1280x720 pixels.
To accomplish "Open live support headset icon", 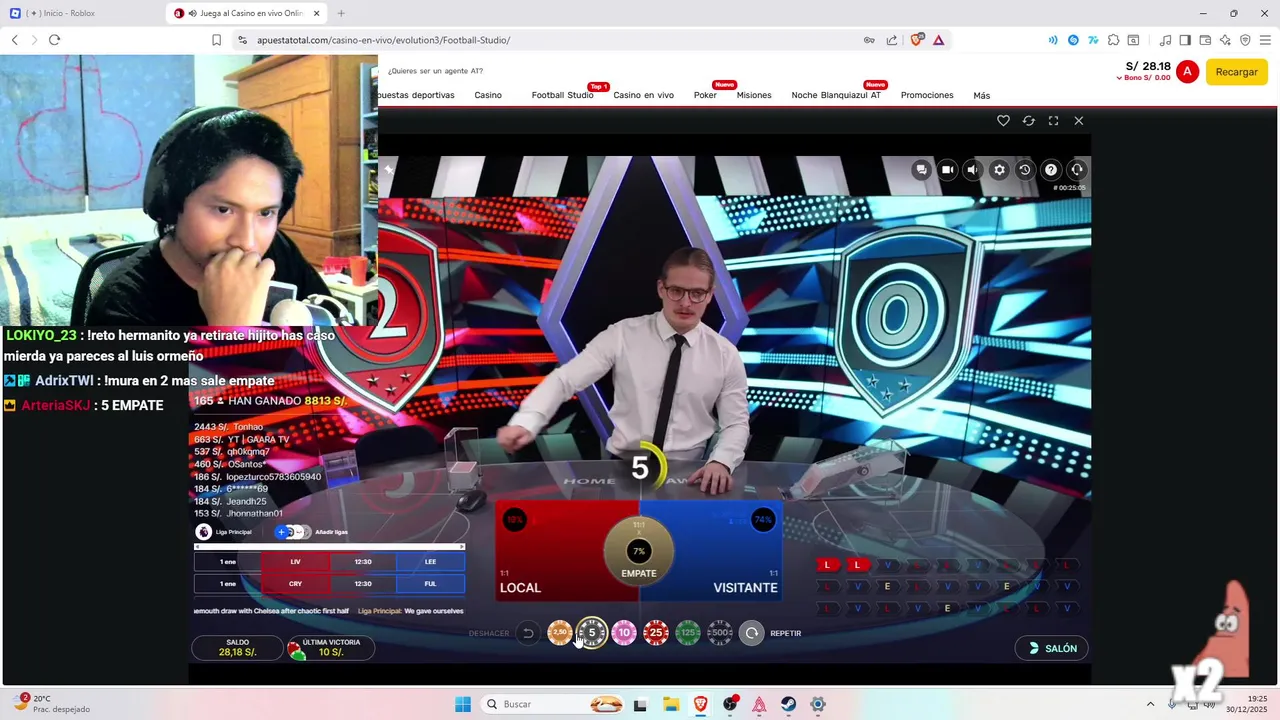I will (1077, 170).
